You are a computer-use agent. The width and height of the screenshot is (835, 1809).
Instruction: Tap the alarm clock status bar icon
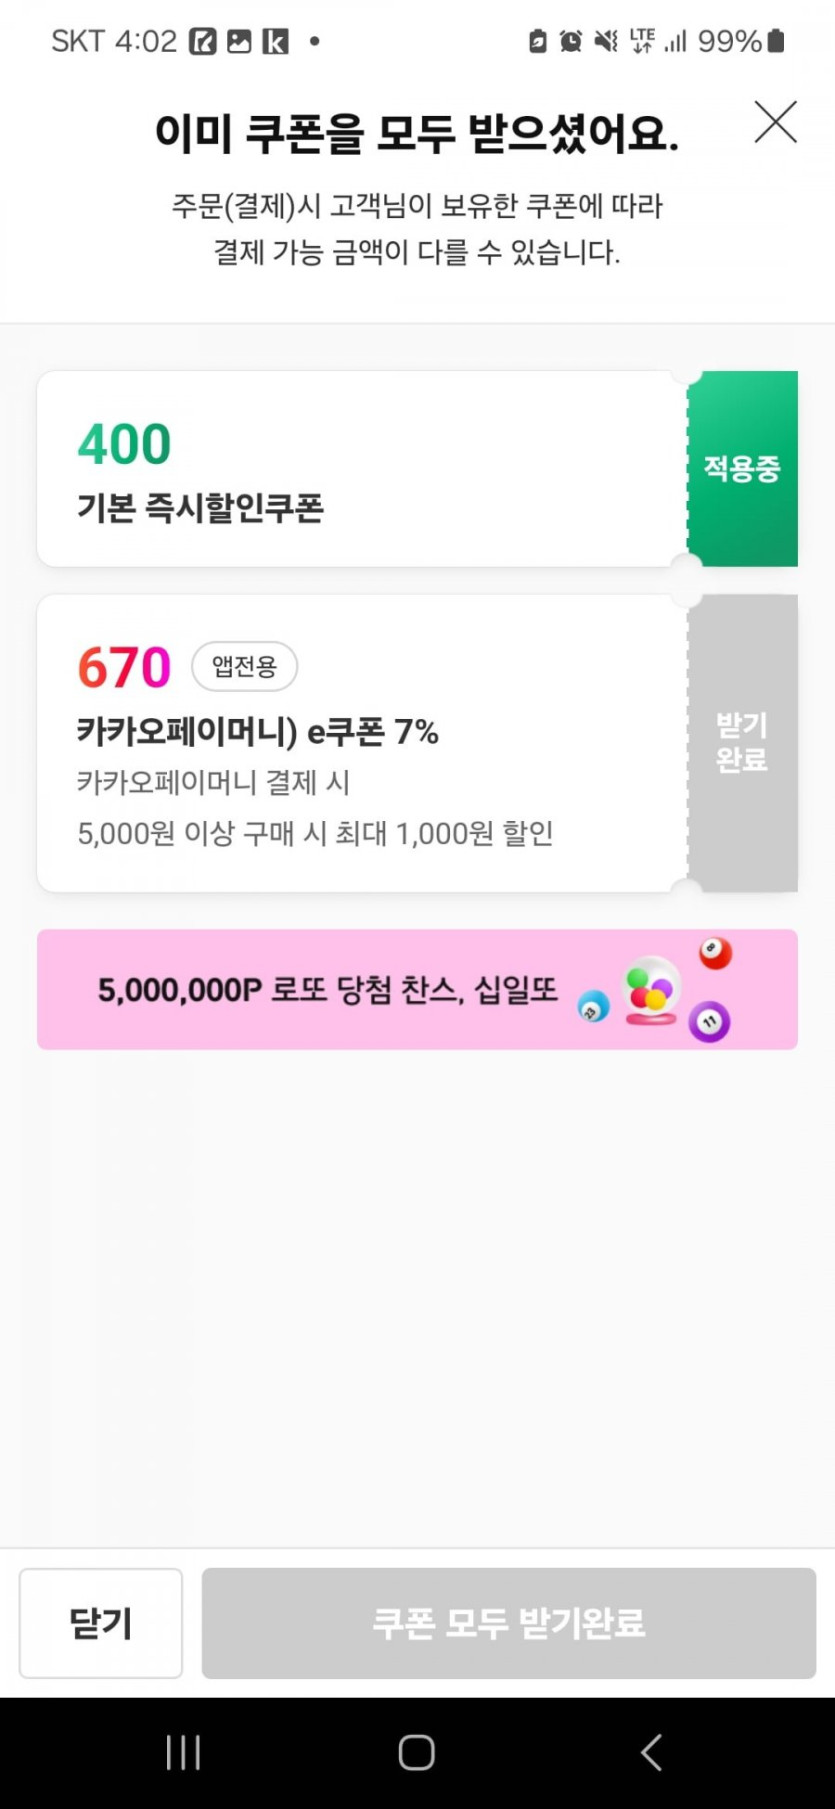(570, 41)
